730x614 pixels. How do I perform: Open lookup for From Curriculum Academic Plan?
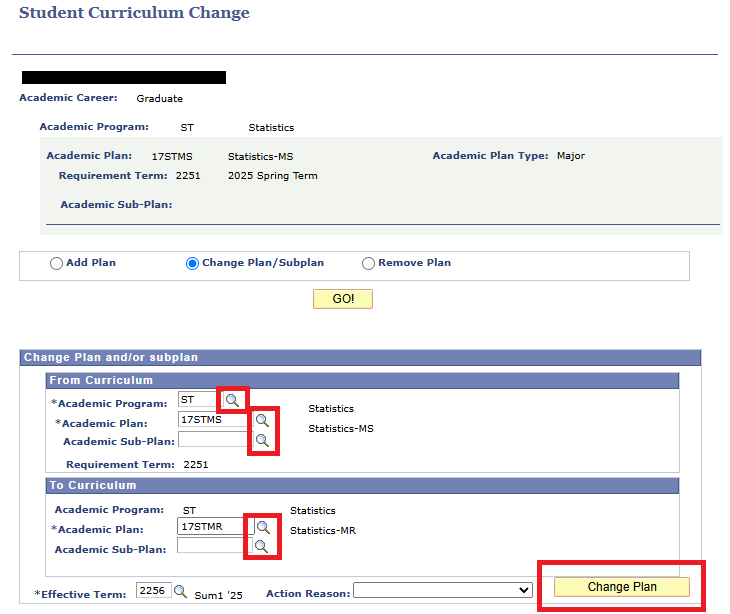click(263, 420)
